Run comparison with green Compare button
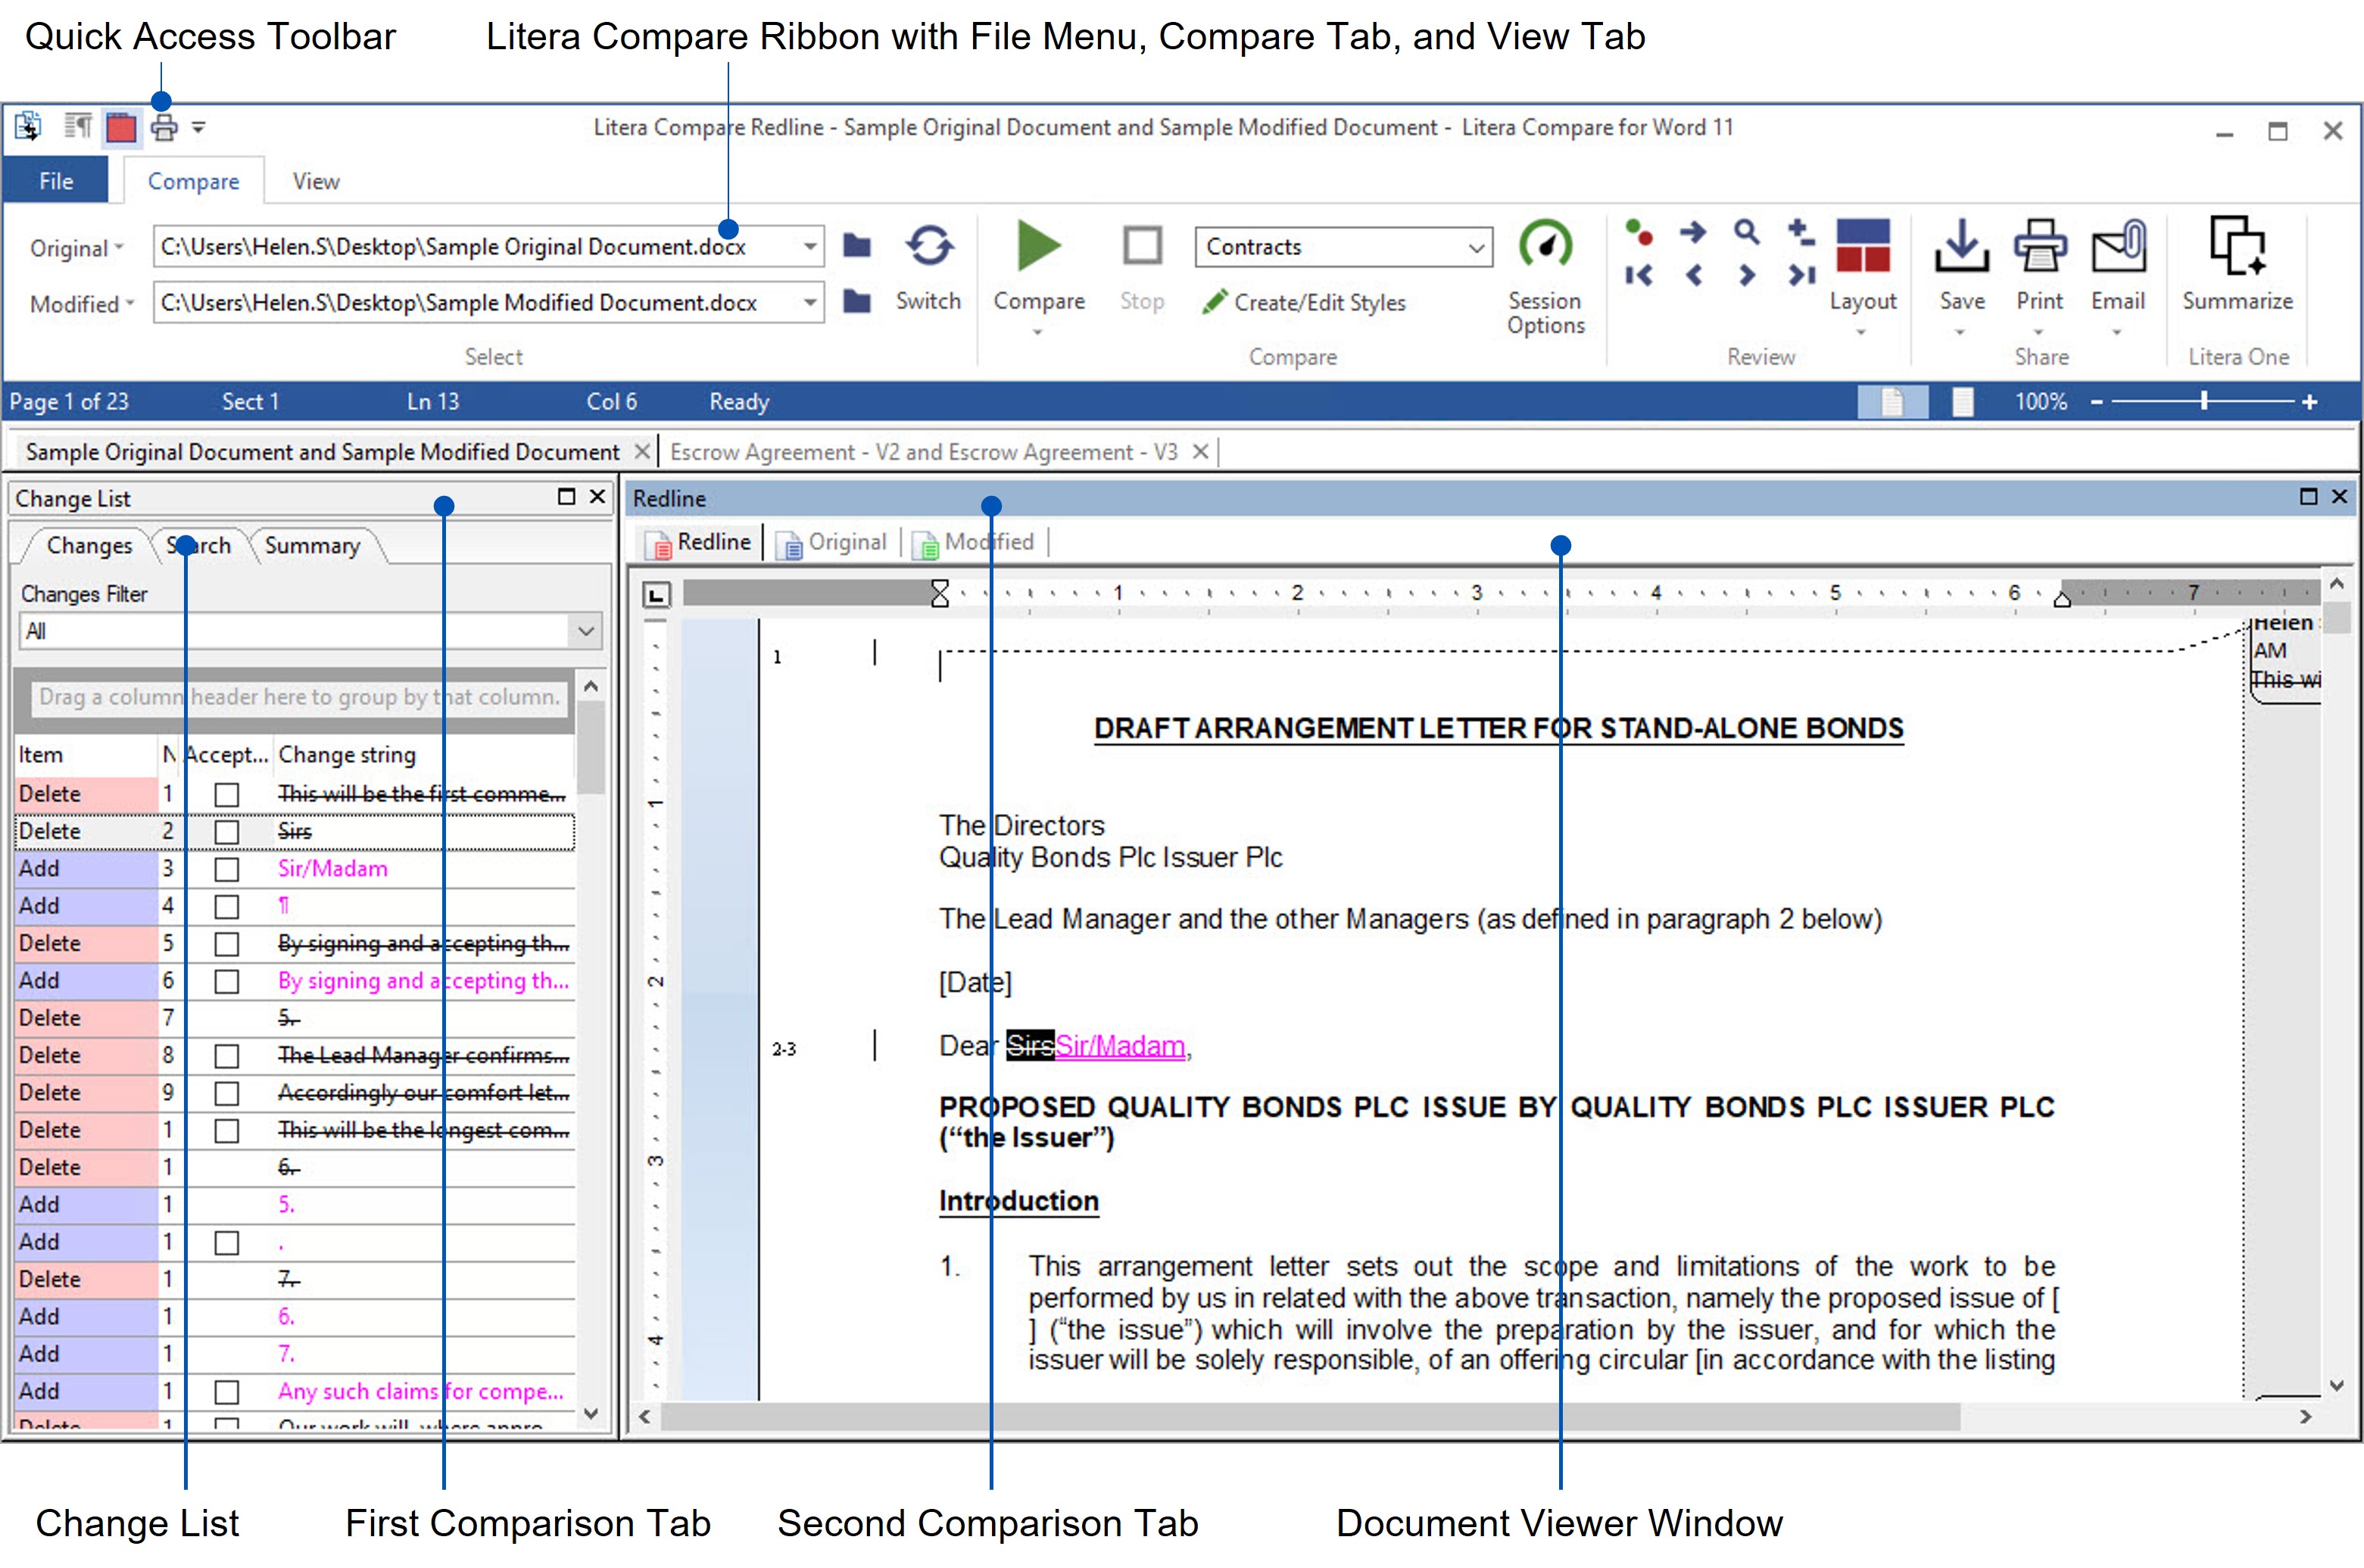This screenshot has width=2364, height=1568. pos(1039,246)
